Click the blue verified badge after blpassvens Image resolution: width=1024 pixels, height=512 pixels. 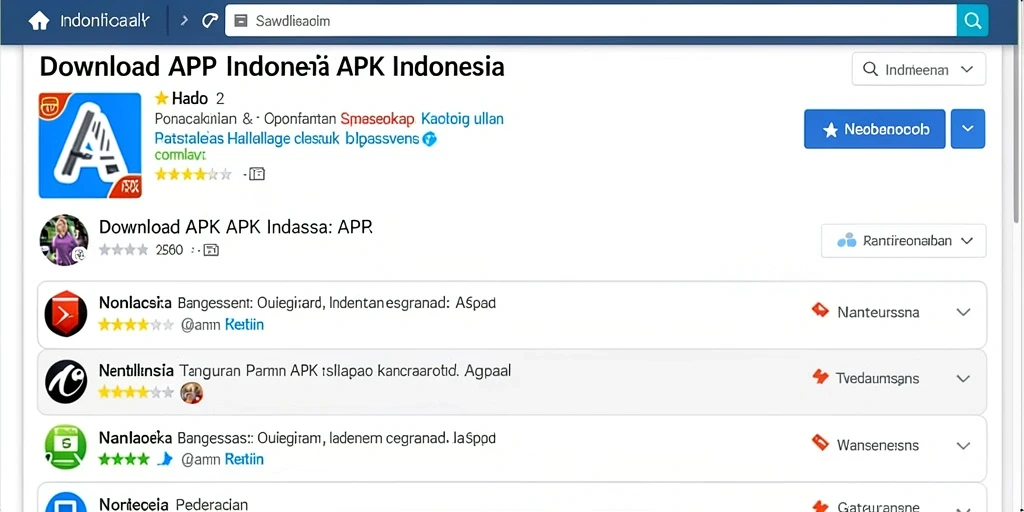click(x=429, y=139)
